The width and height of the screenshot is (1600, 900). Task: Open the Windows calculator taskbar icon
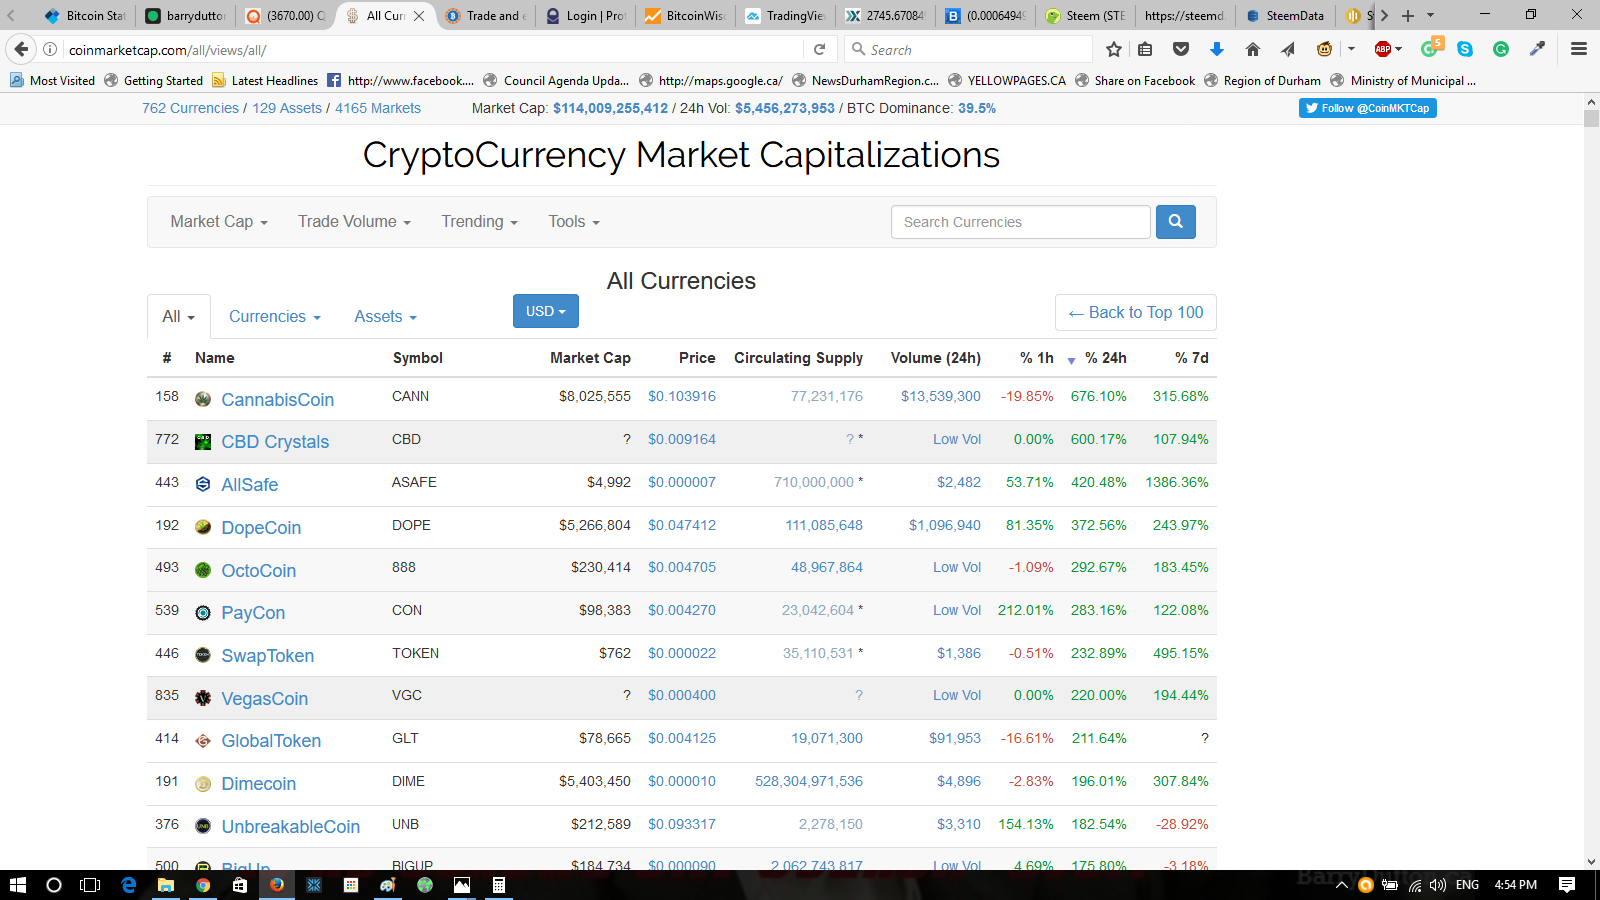[498, 885]
